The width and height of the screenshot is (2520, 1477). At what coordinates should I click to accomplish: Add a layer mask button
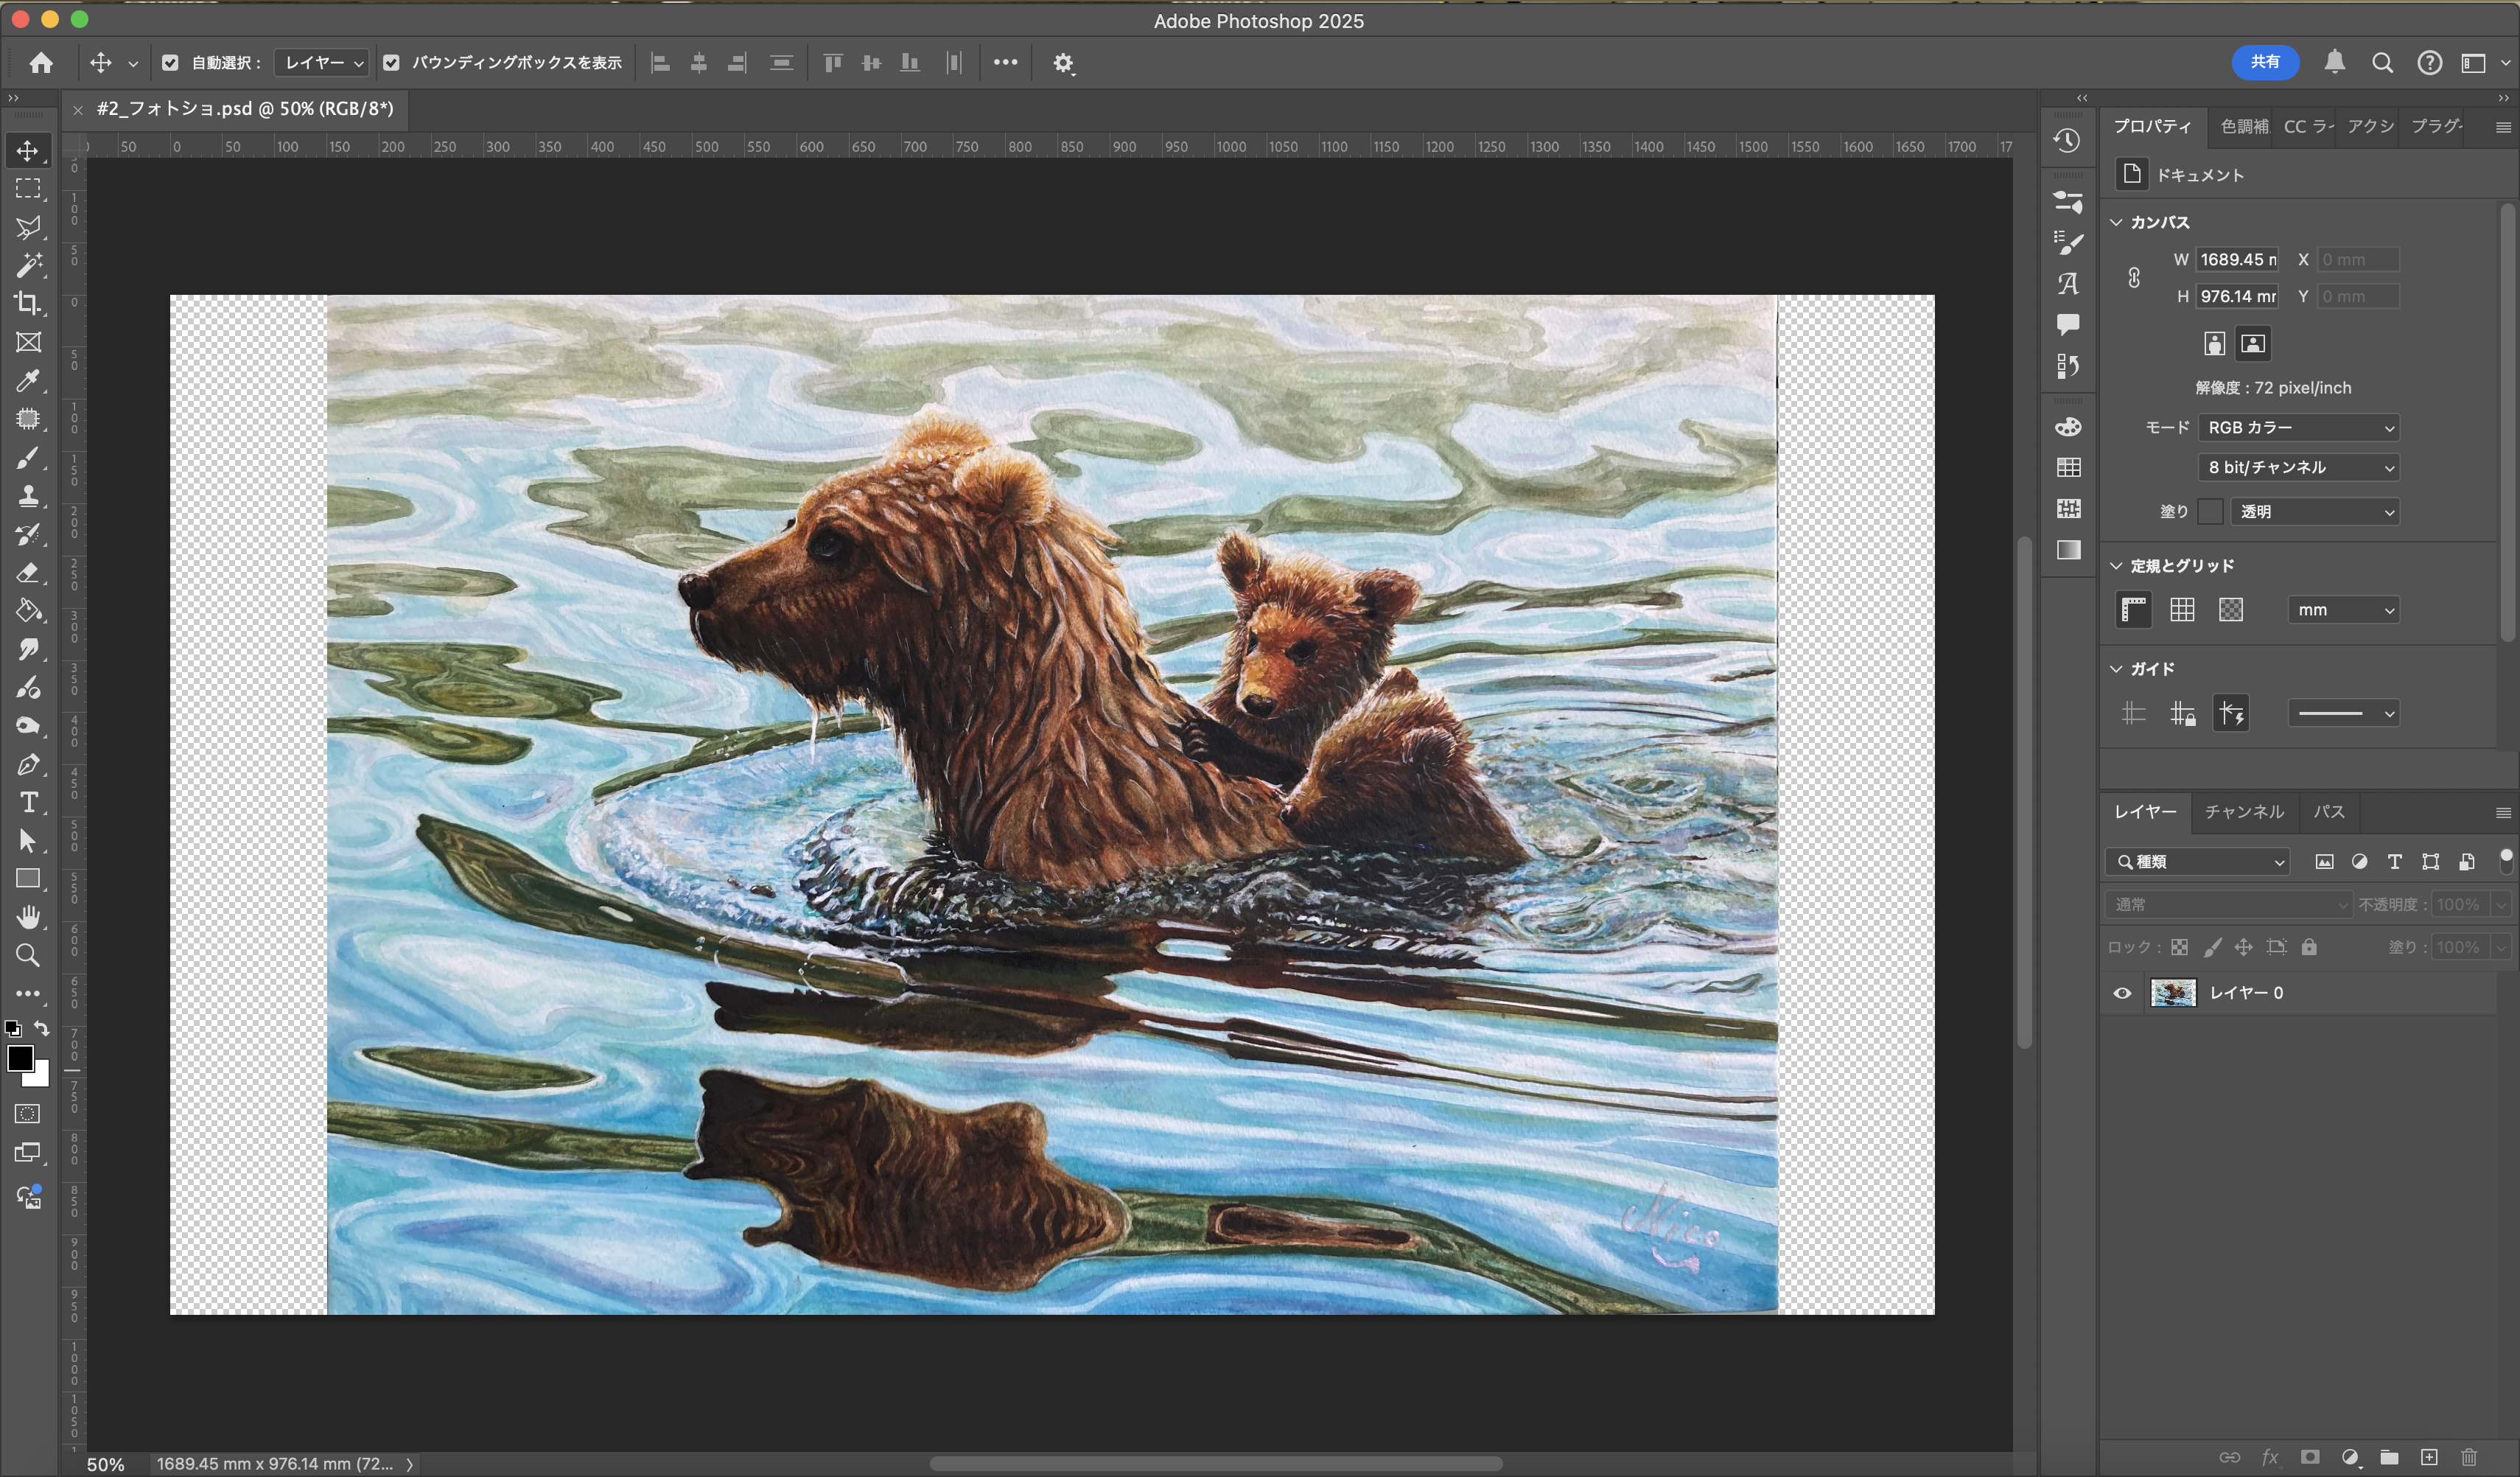(x=2309, y=1457)
